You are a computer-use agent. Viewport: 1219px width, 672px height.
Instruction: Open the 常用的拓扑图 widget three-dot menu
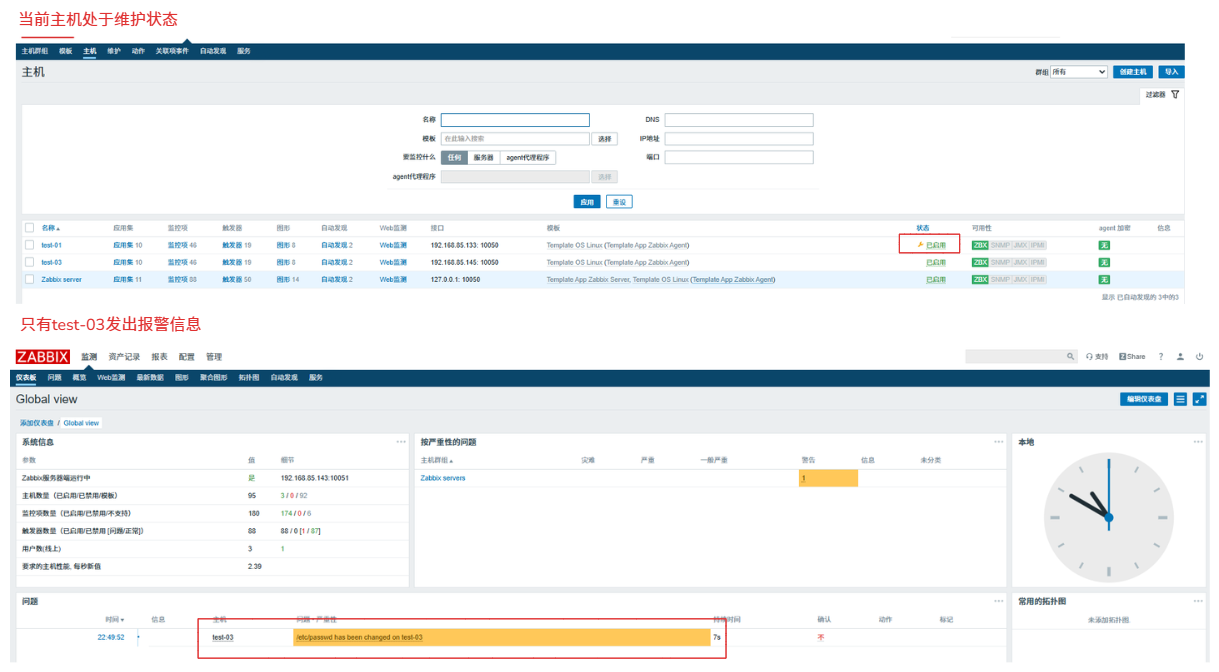tap(1198, 601)
